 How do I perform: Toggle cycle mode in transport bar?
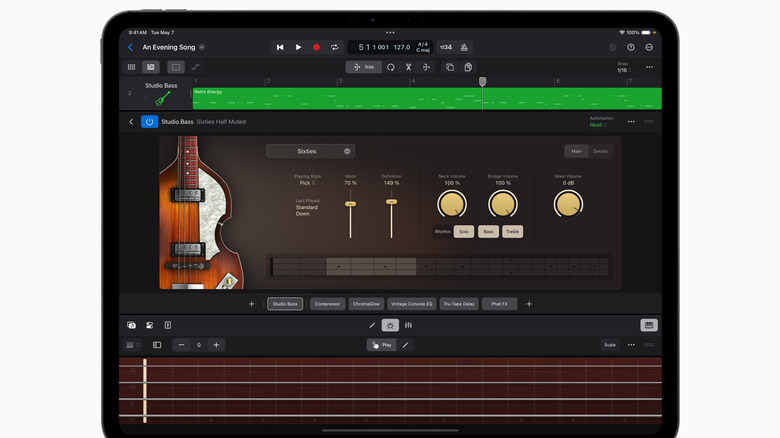[334, 47]
